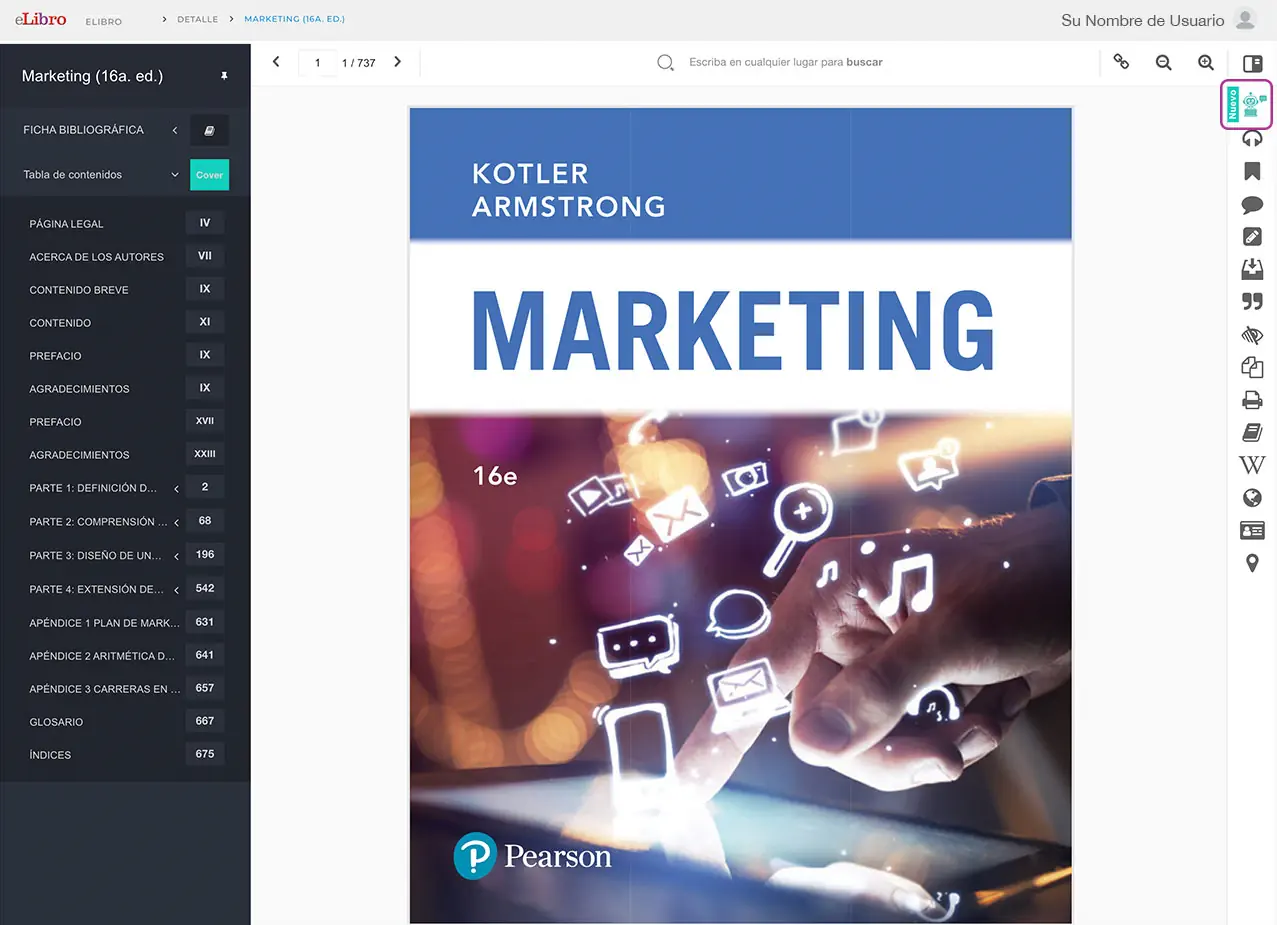Screen dimensions: 1277x925
Task: Click the green Cover button
Action: 209,175
